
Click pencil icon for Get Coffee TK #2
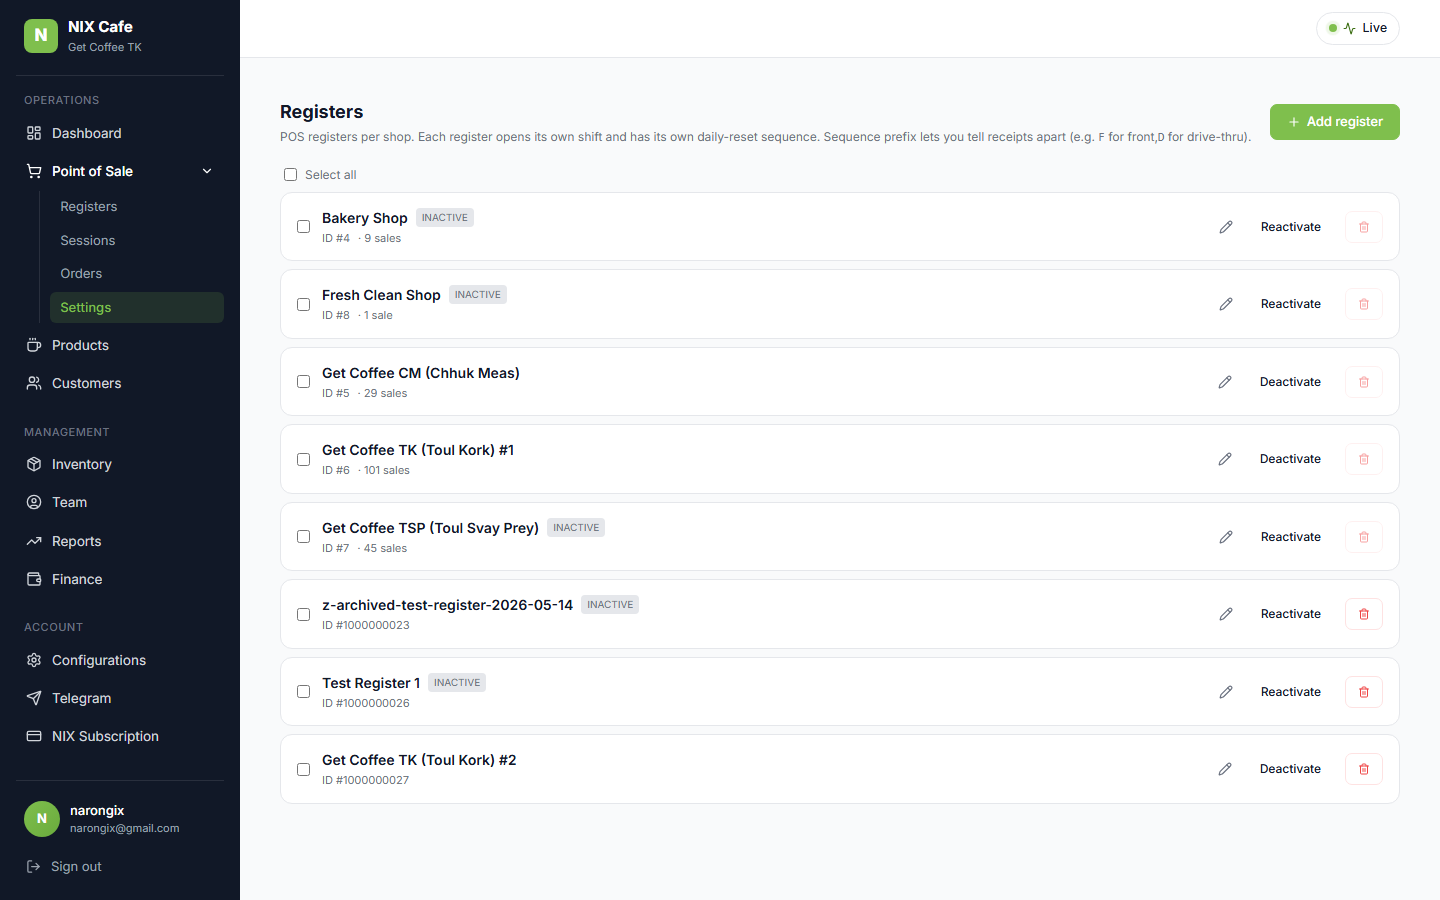click(1225, 769)
